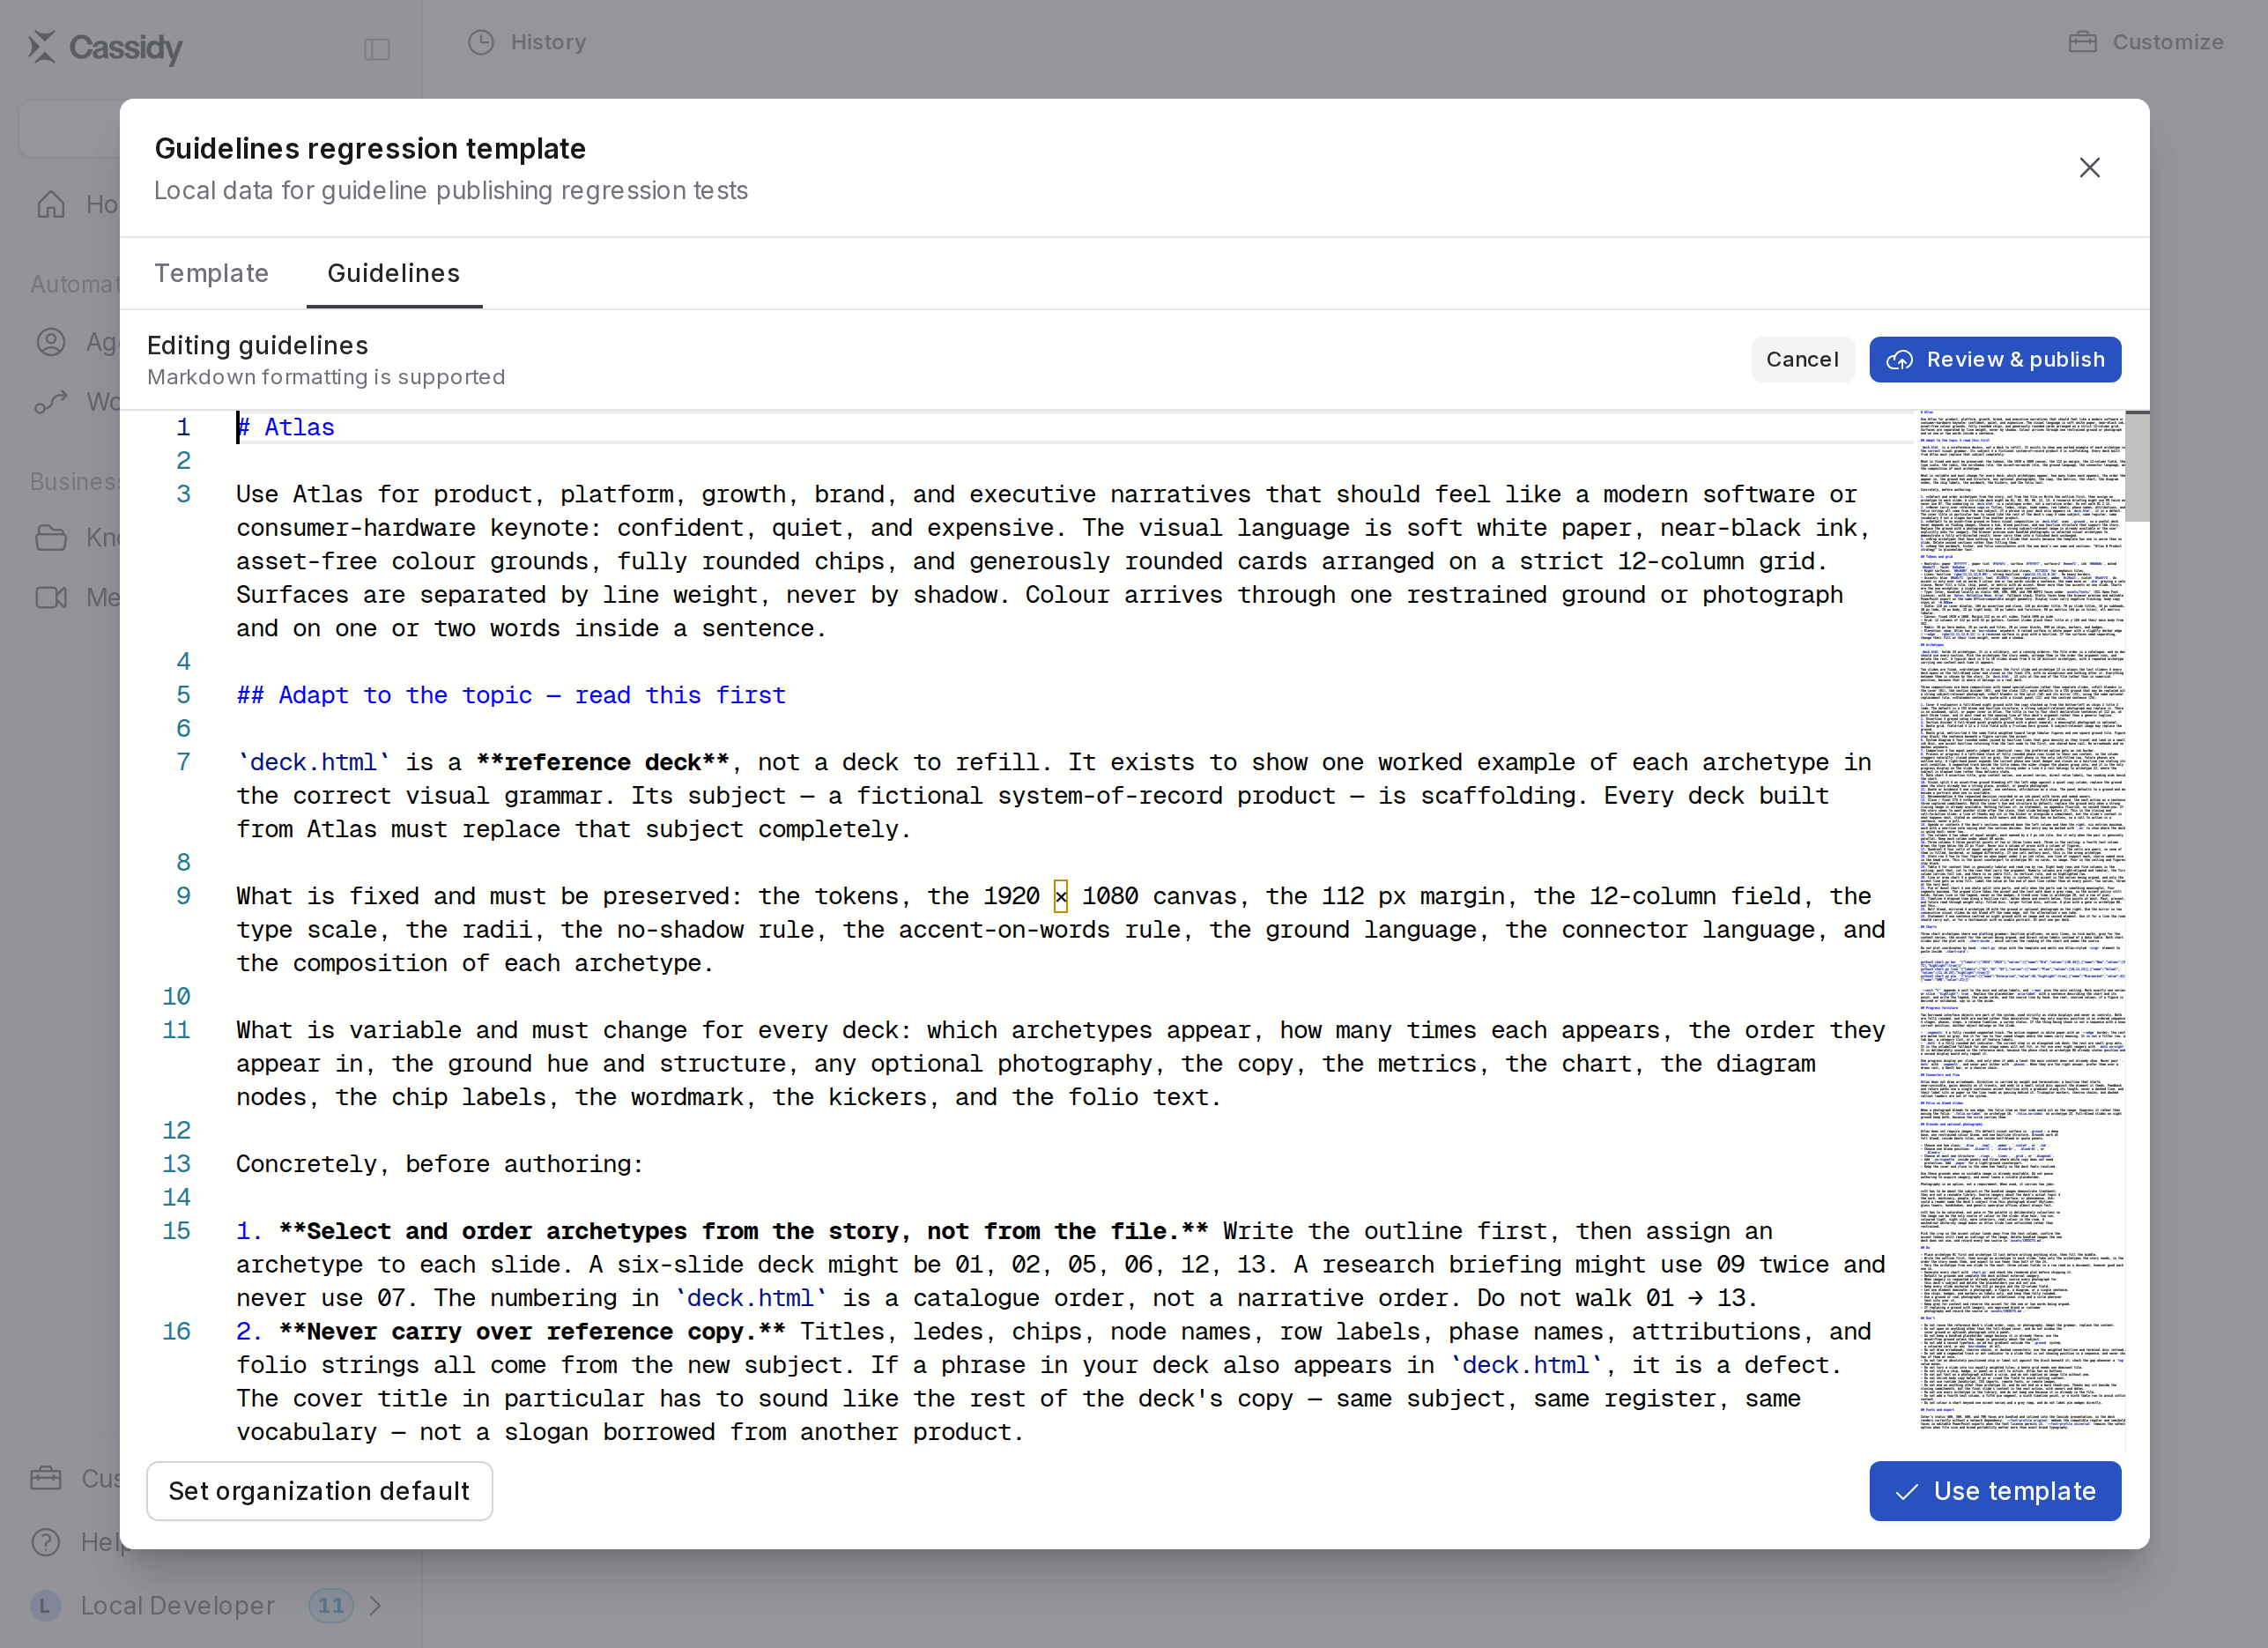Toggle the sidebar collapse icon
The image size is (2268, 1648).
pyautogui.click(x=377, y=49)
